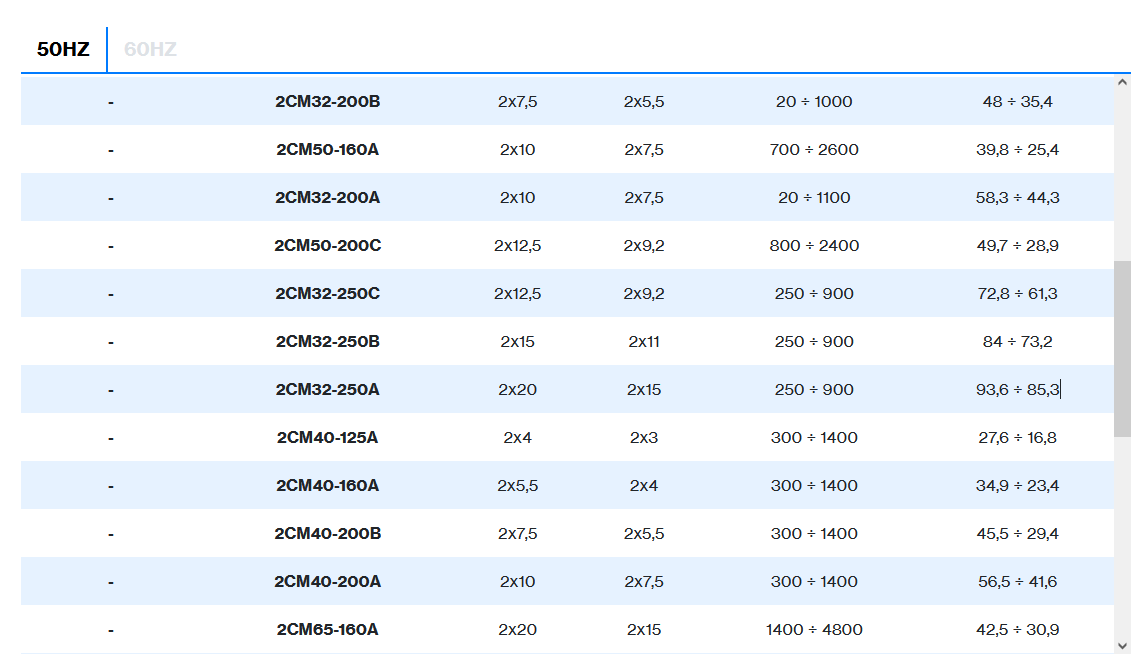Click the 2CM32-200A model name
Image resolution: width=1148 pixels, height=669 pixels.
pos(327,197)
